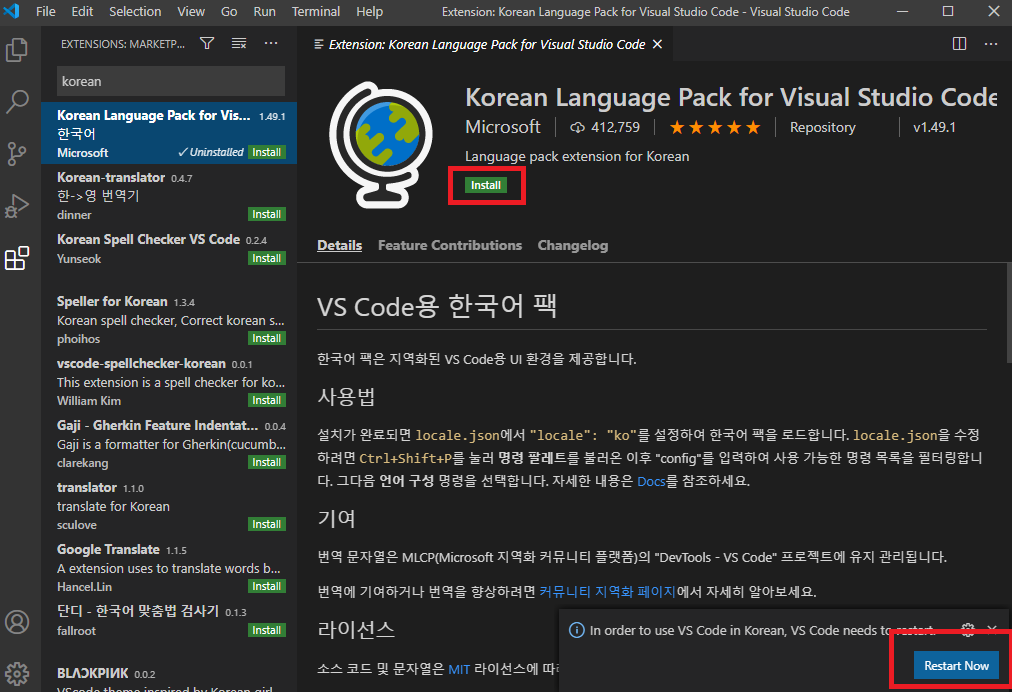The image size is (1012, 692).
Task: Open the Source Control view
Action: (x=17, y=154)
